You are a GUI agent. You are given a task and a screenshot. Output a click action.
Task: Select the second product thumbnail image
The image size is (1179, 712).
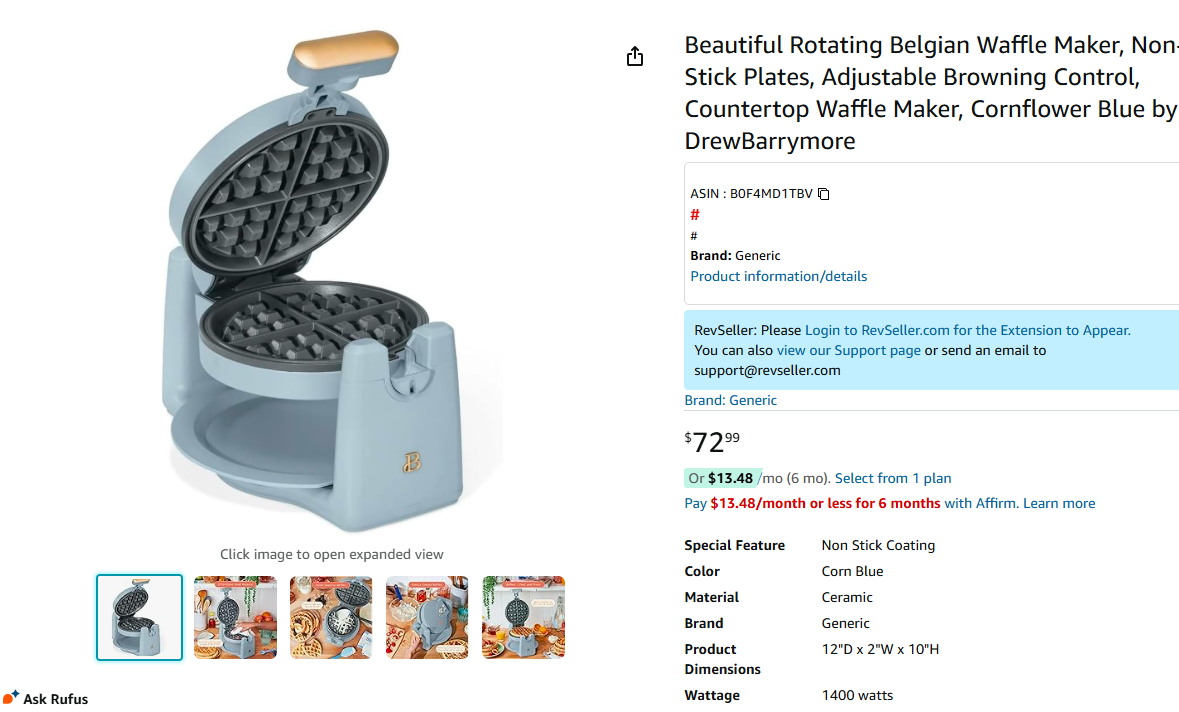(x=235, y=617)
